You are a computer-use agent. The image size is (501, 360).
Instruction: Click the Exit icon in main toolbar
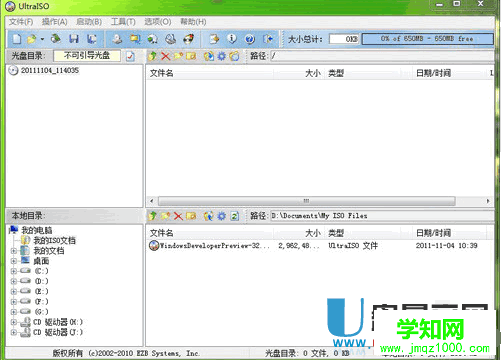coord(268,39)
